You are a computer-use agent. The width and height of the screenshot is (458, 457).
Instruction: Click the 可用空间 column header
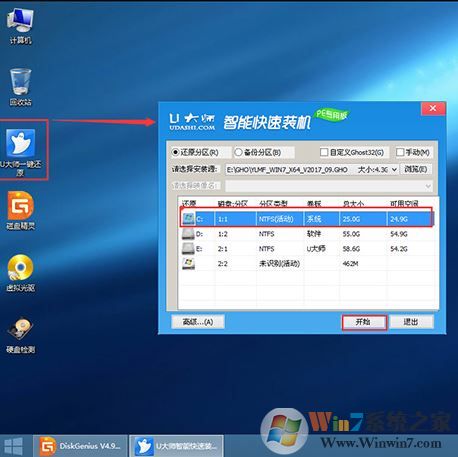click(x=404, y=203)
